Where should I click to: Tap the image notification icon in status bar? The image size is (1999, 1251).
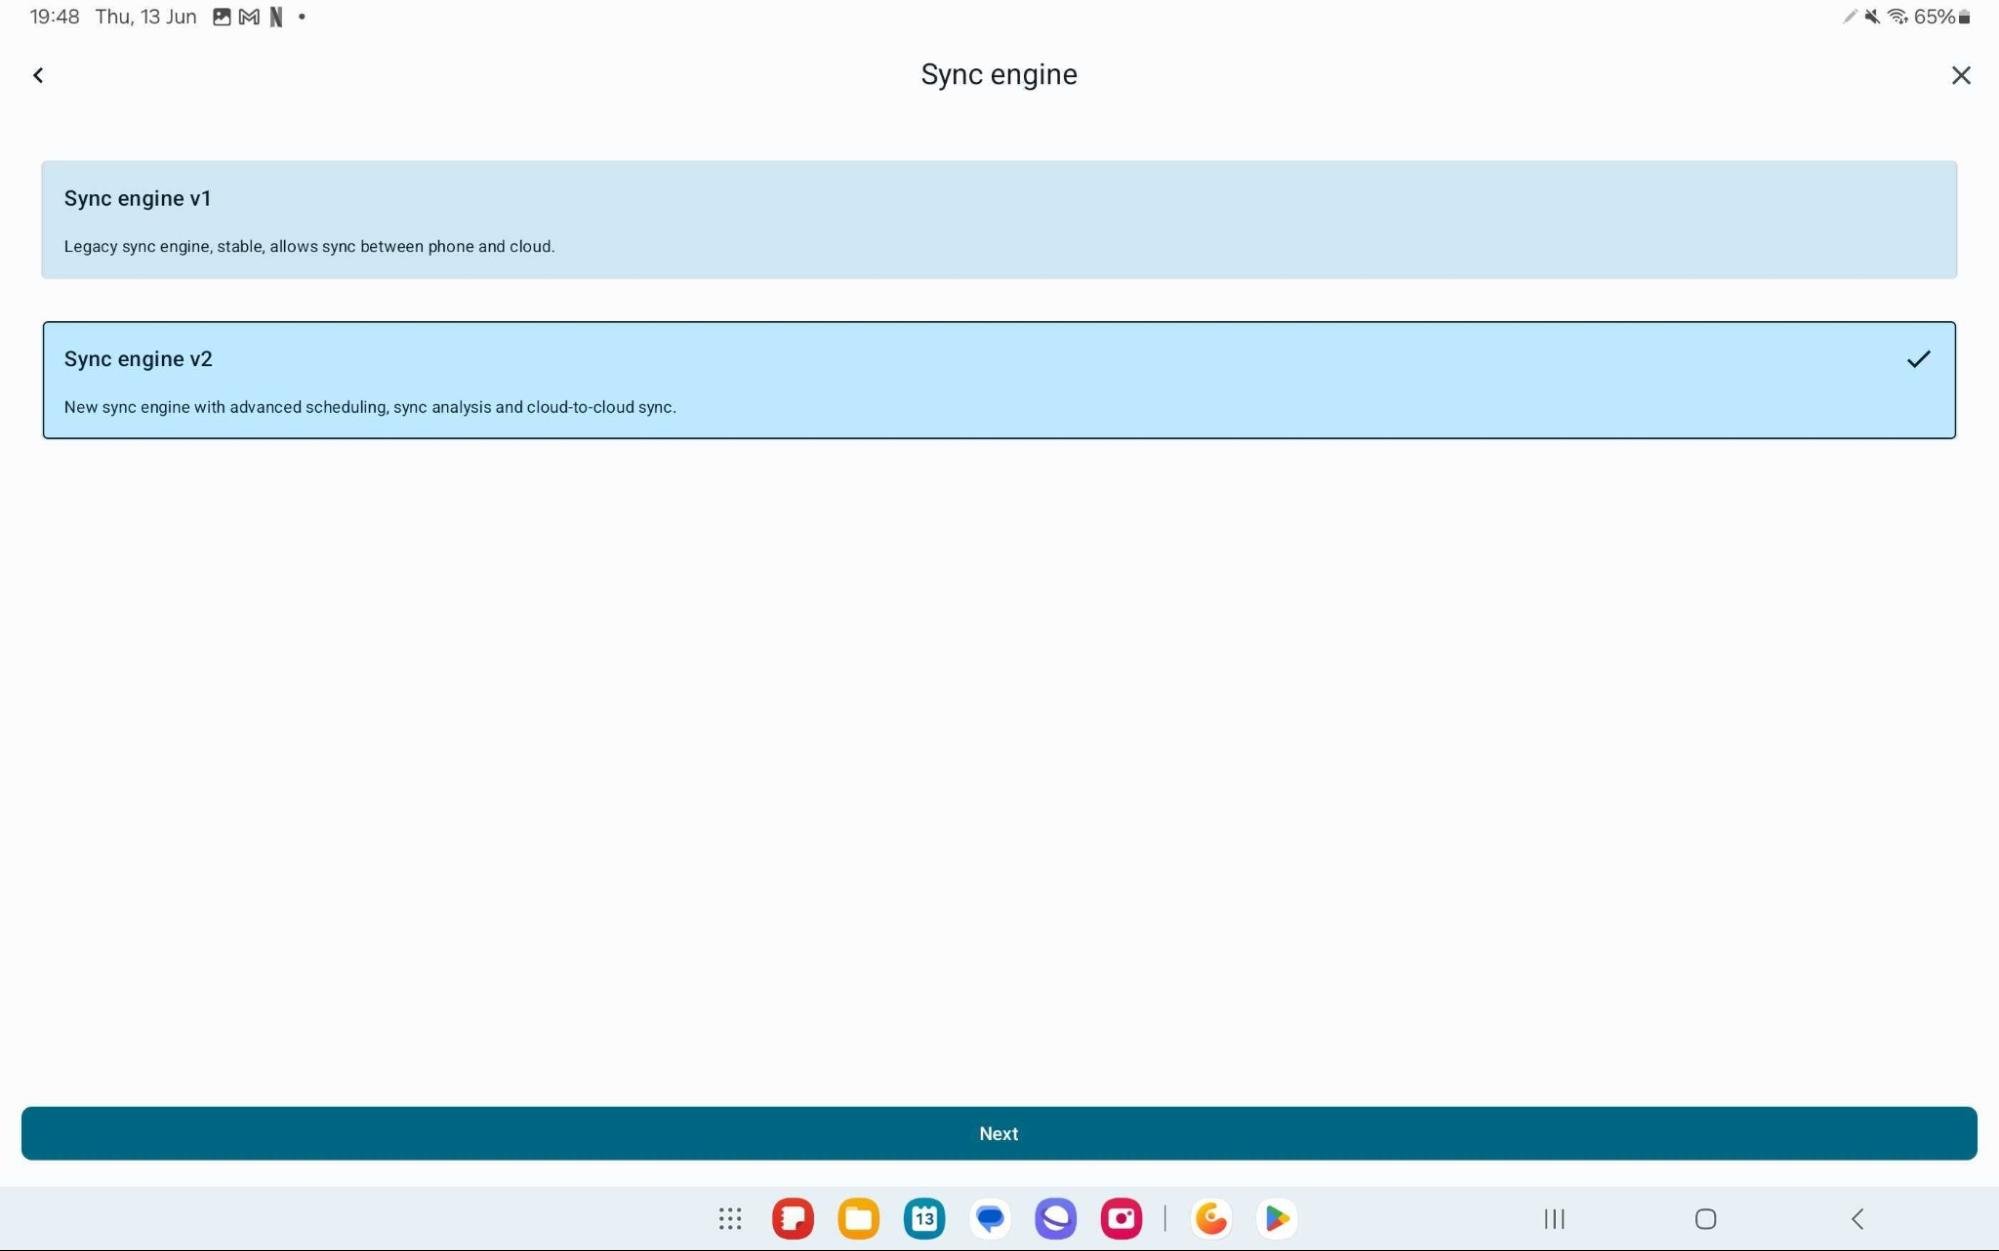(222, 17)
